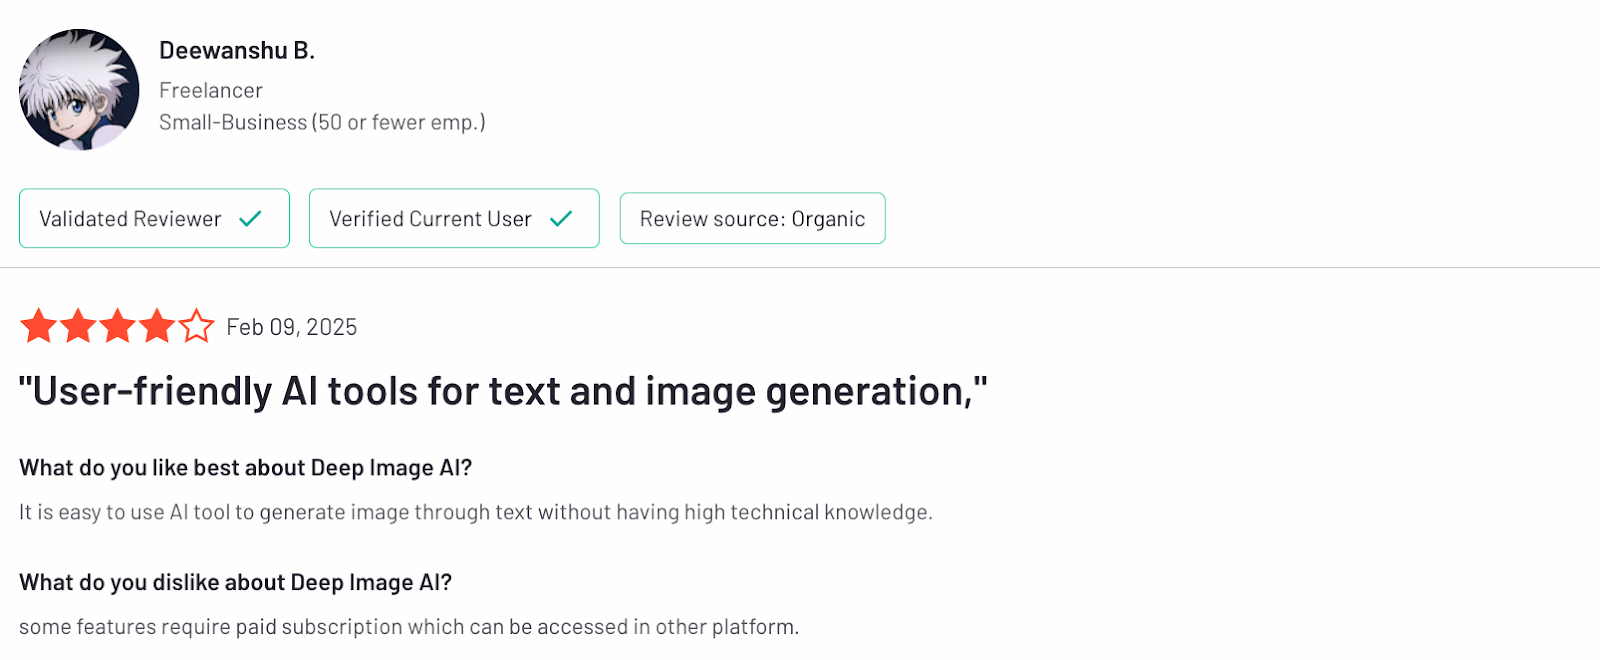Open the Review source: Organic badge
The height and width of the screenshot is (660, 1600).
point(752,218)
